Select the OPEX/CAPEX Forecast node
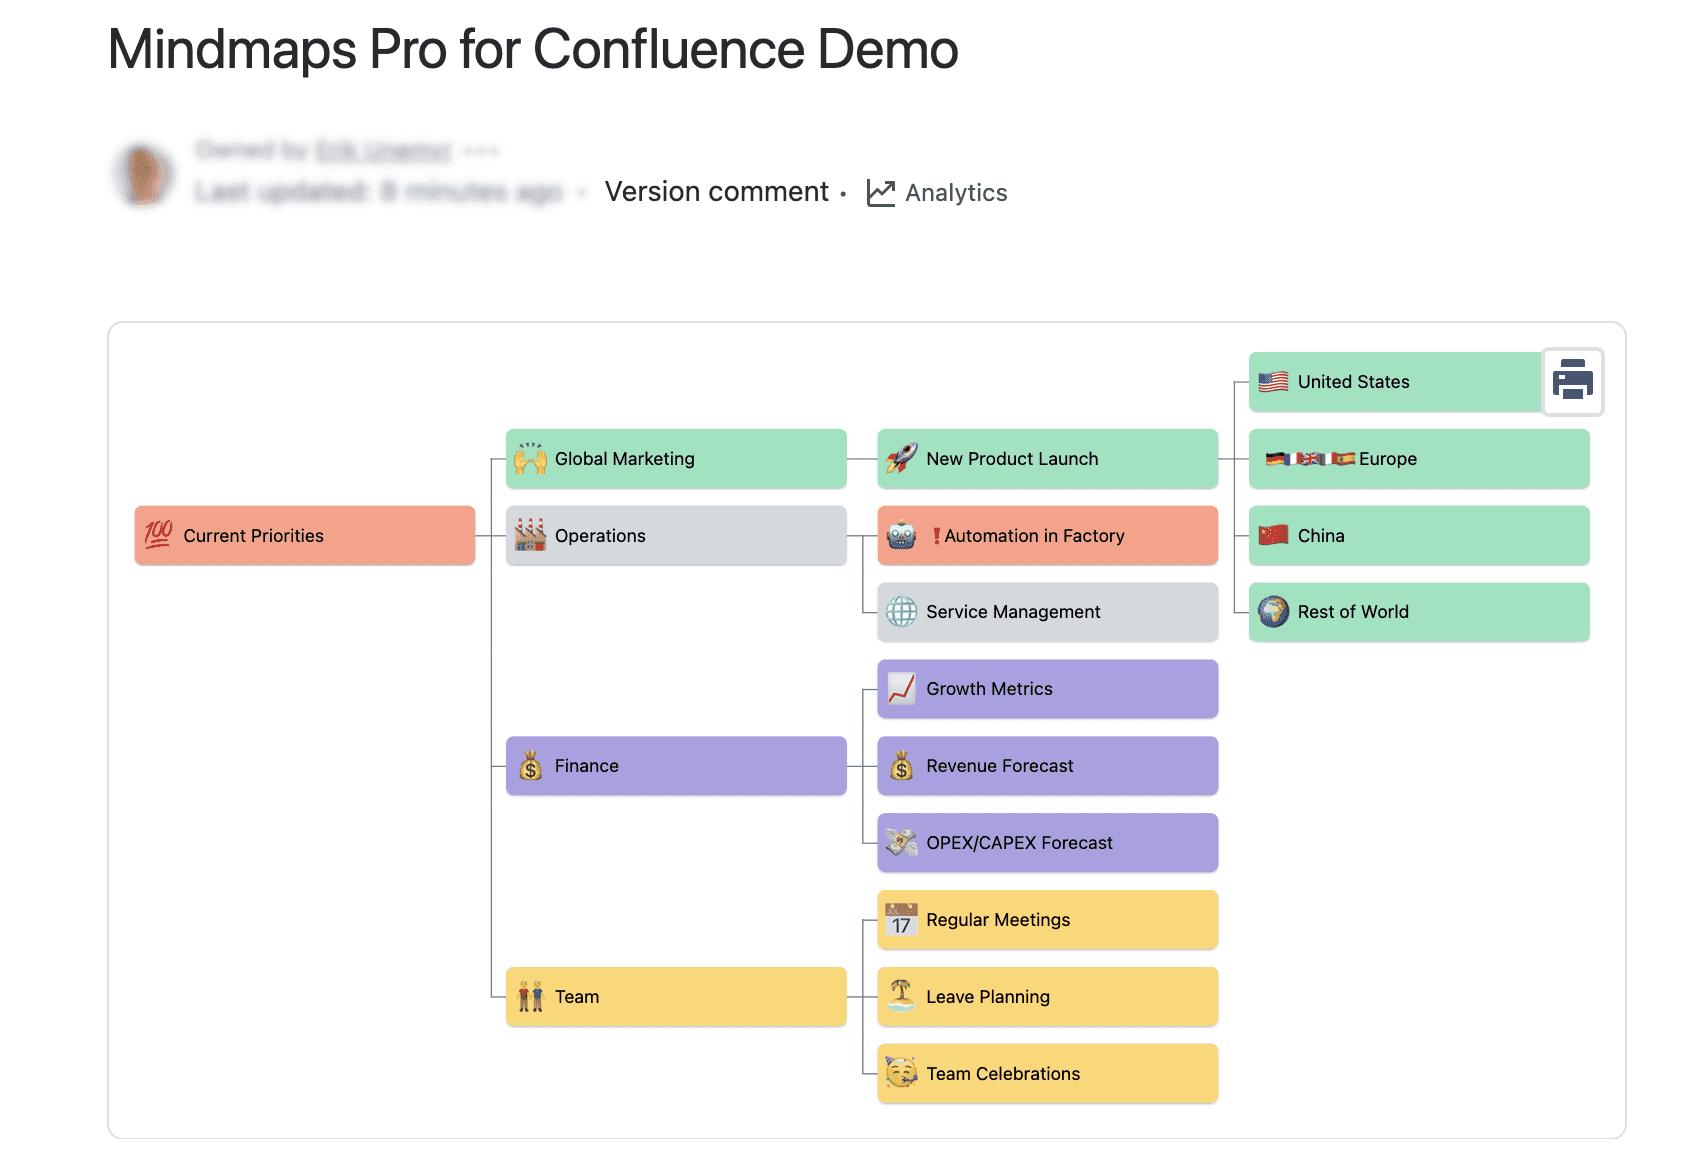The width and height of the screenshot is (1708, 1160). (x=1048, y=843)
